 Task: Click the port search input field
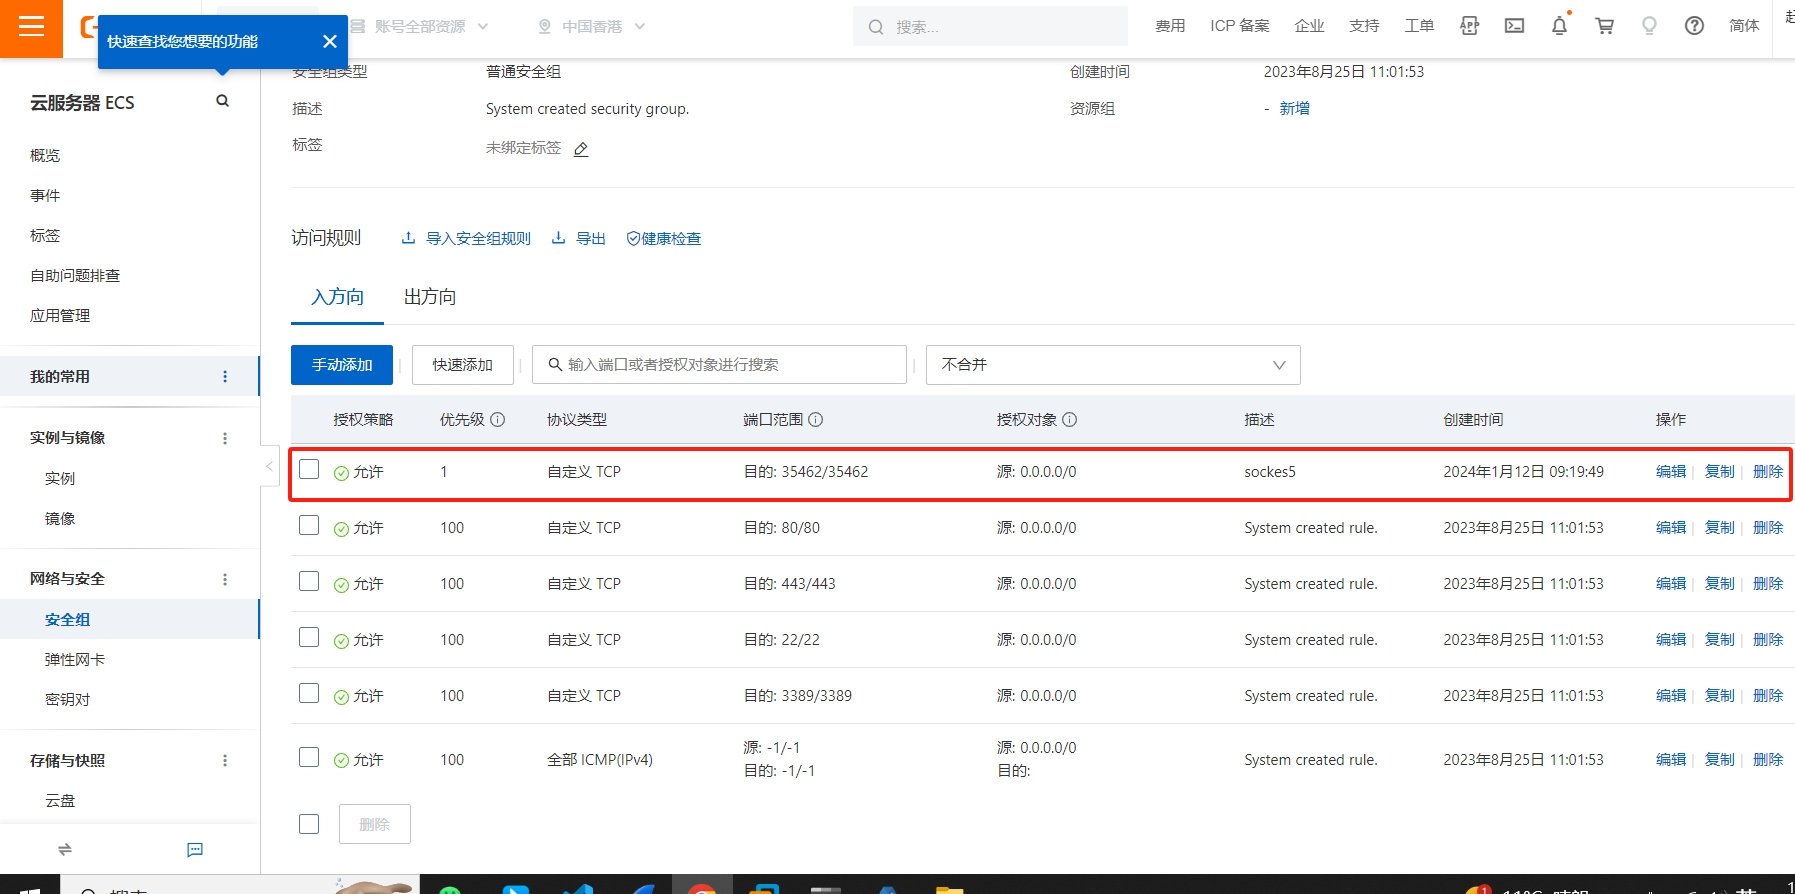720,365
